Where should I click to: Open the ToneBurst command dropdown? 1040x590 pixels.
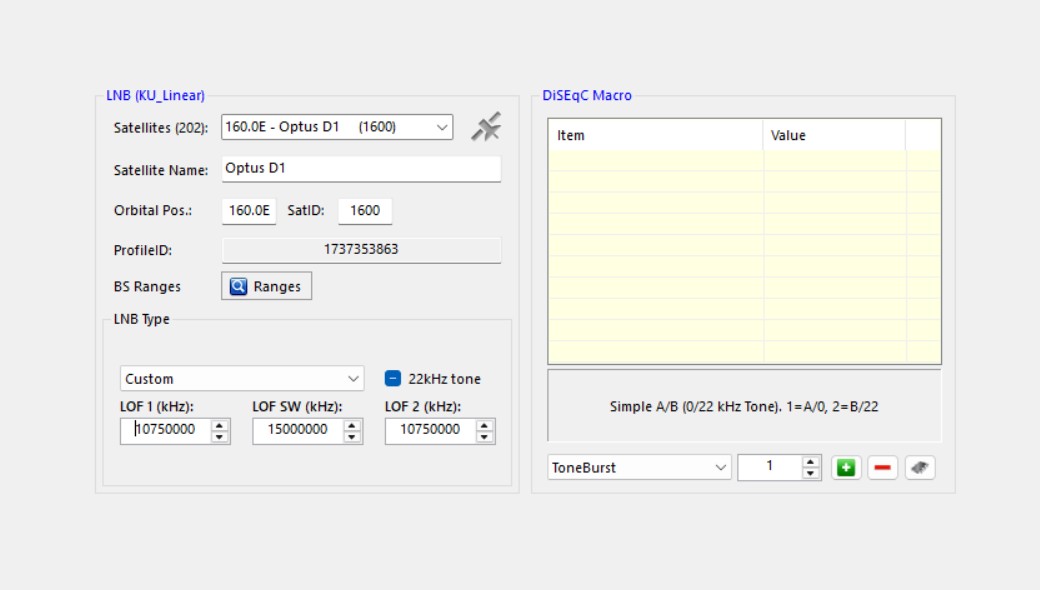(721, 467)
